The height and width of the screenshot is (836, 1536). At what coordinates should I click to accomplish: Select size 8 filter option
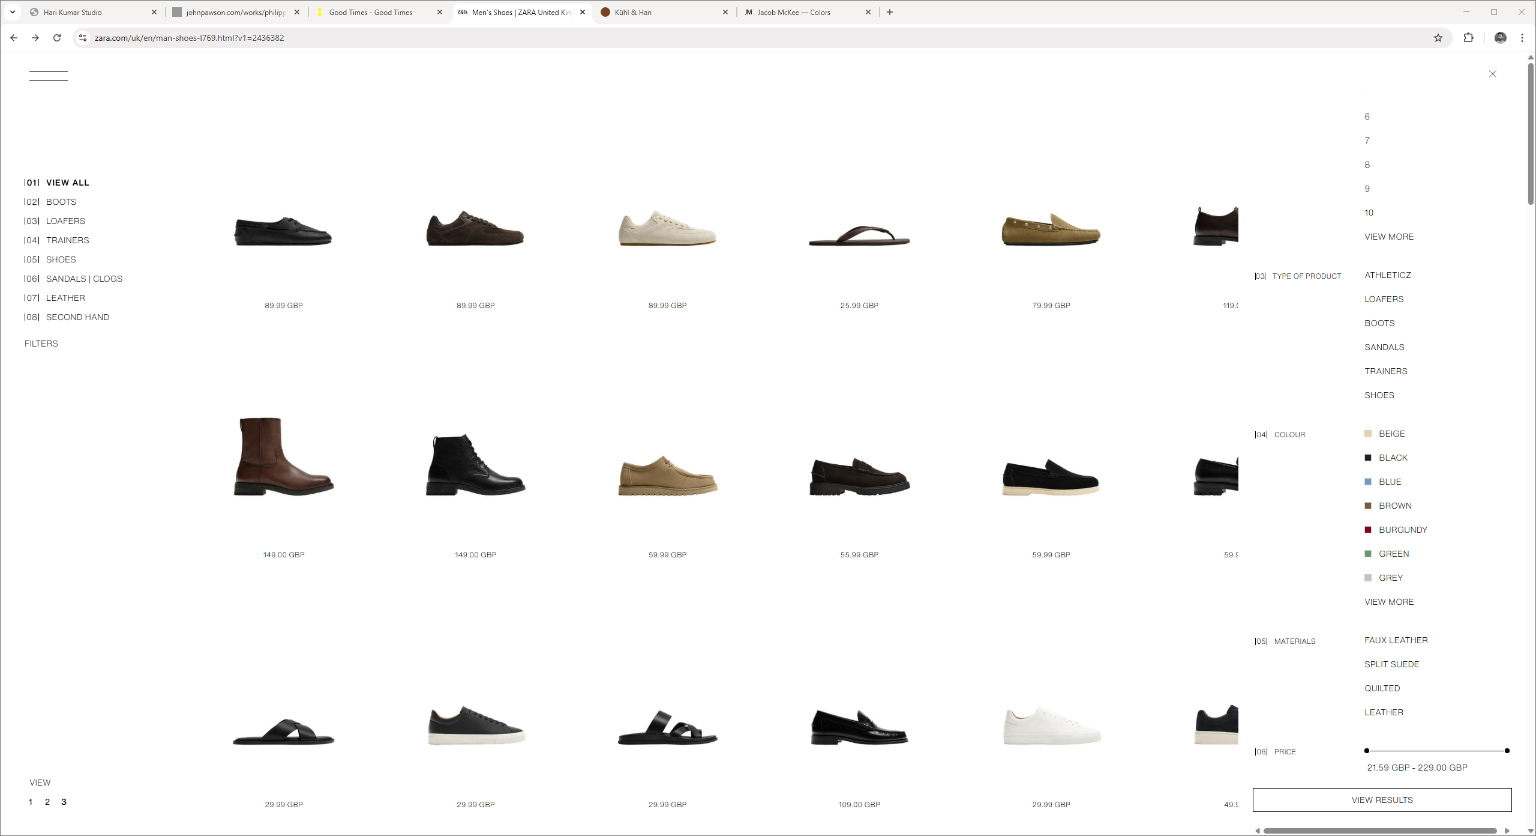pos(1367,165)
